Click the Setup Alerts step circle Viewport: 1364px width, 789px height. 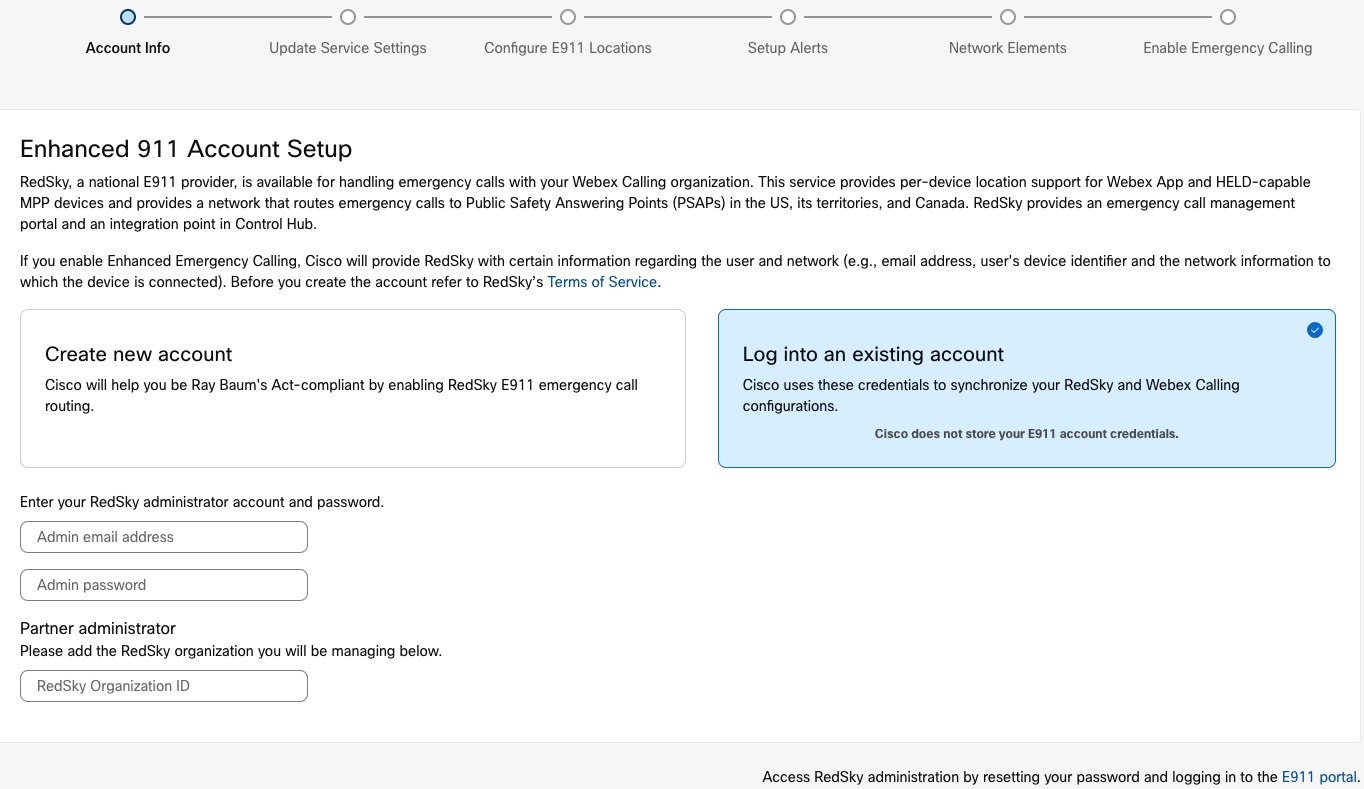coord(788,17)
